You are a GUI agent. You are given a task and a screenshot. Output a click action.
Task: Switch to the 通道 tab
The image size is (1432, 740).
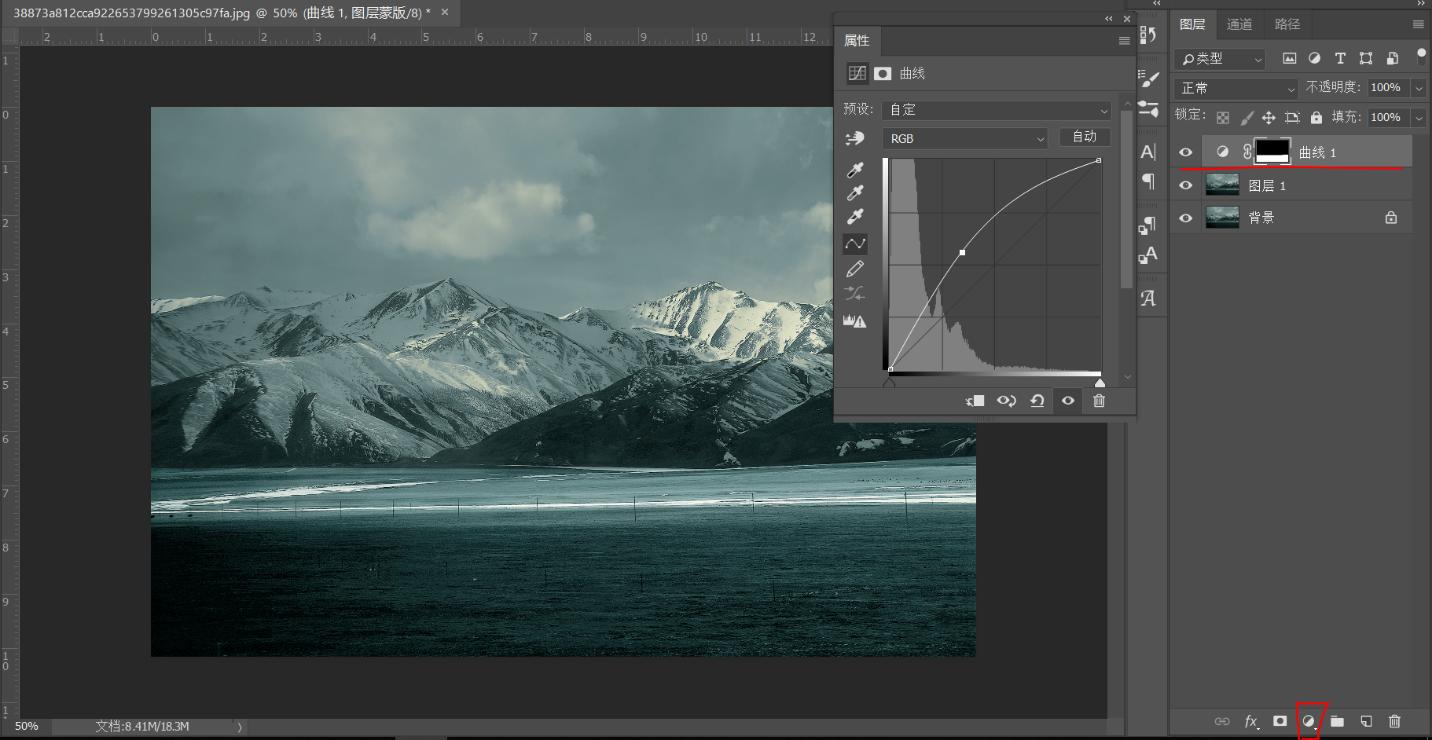click(1240, 23)
